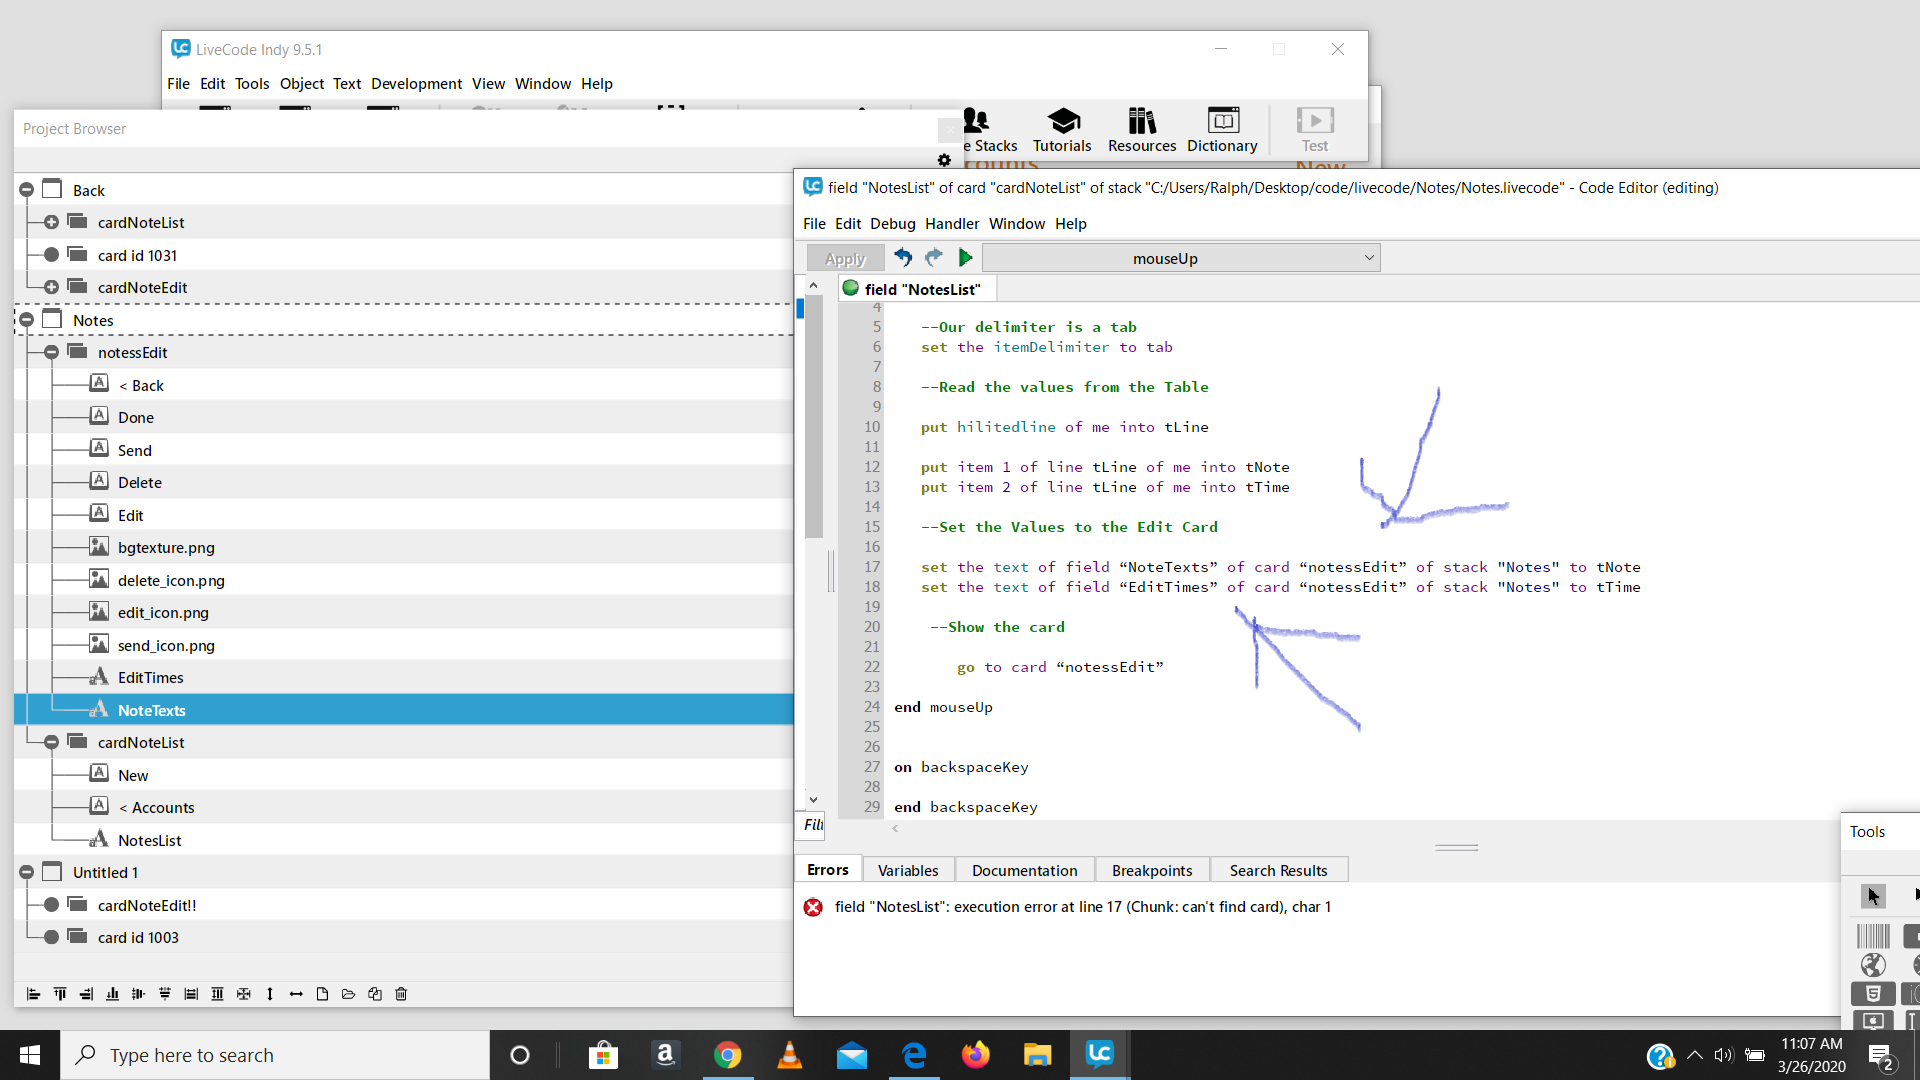Click the delete trash icon in Project Browser
Image resolution: width=1920 pixels, height=1080 pixels.
click(x=401, y=994)
